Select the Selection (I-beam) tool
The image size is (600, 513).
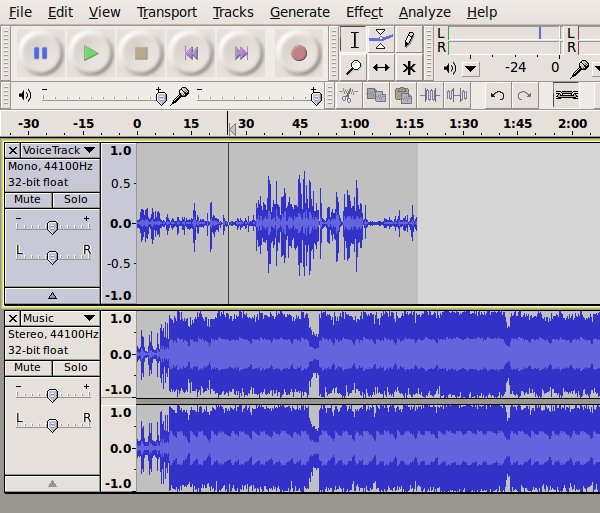354,39
